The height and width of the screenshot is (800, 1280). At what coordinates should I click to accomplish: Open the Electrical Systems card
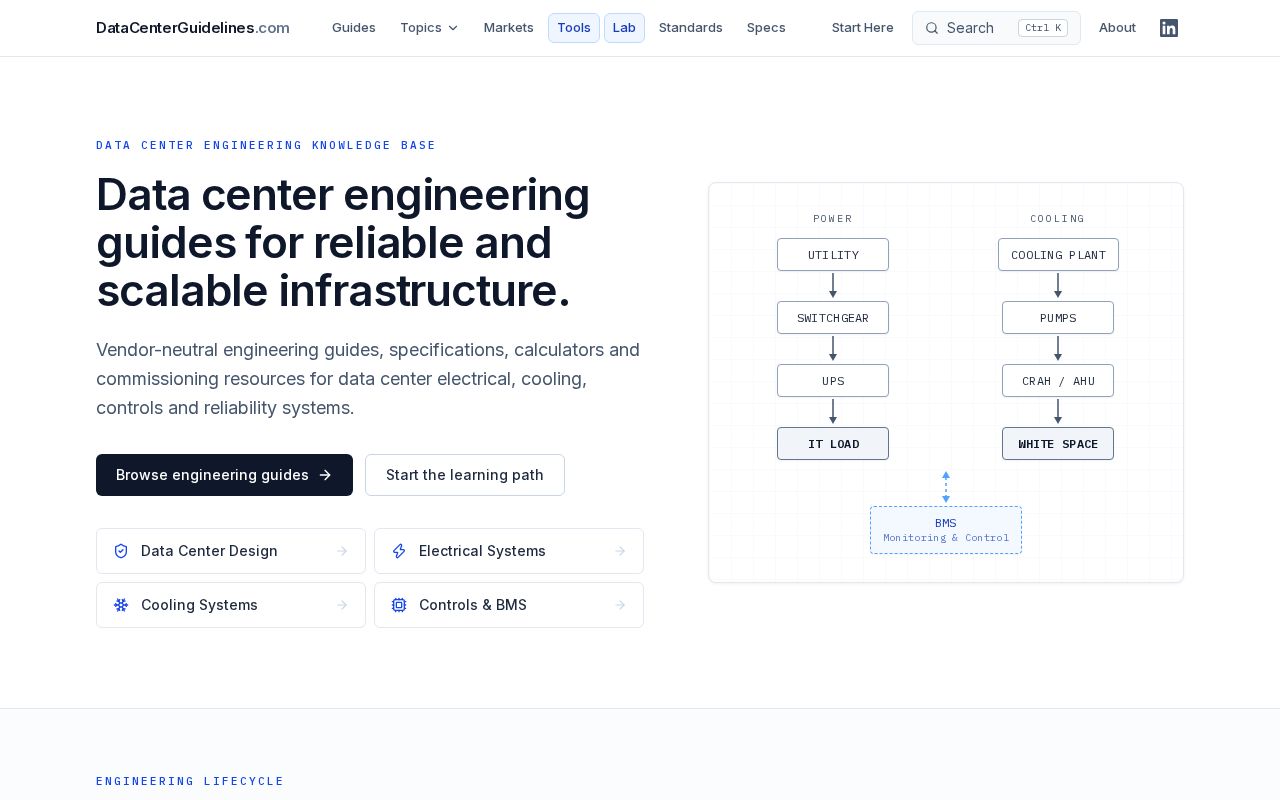[x=509, y=551]
